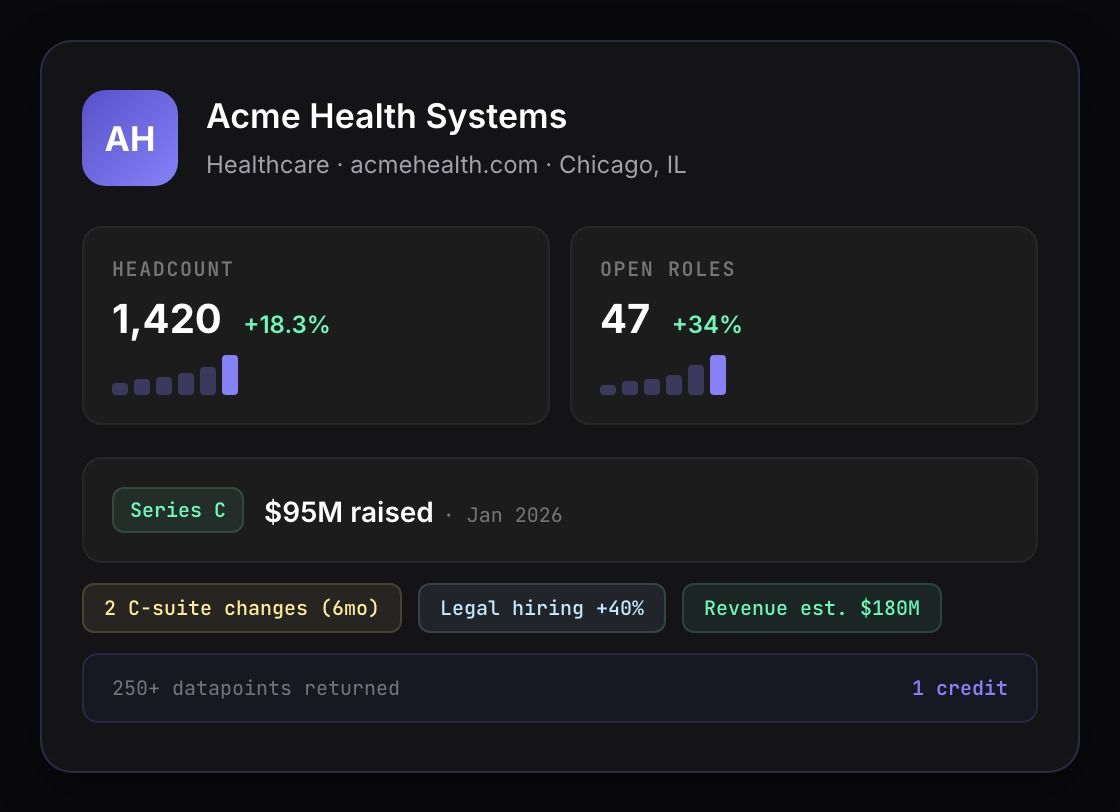Click the open roles trend bar chart

(663, 375)
